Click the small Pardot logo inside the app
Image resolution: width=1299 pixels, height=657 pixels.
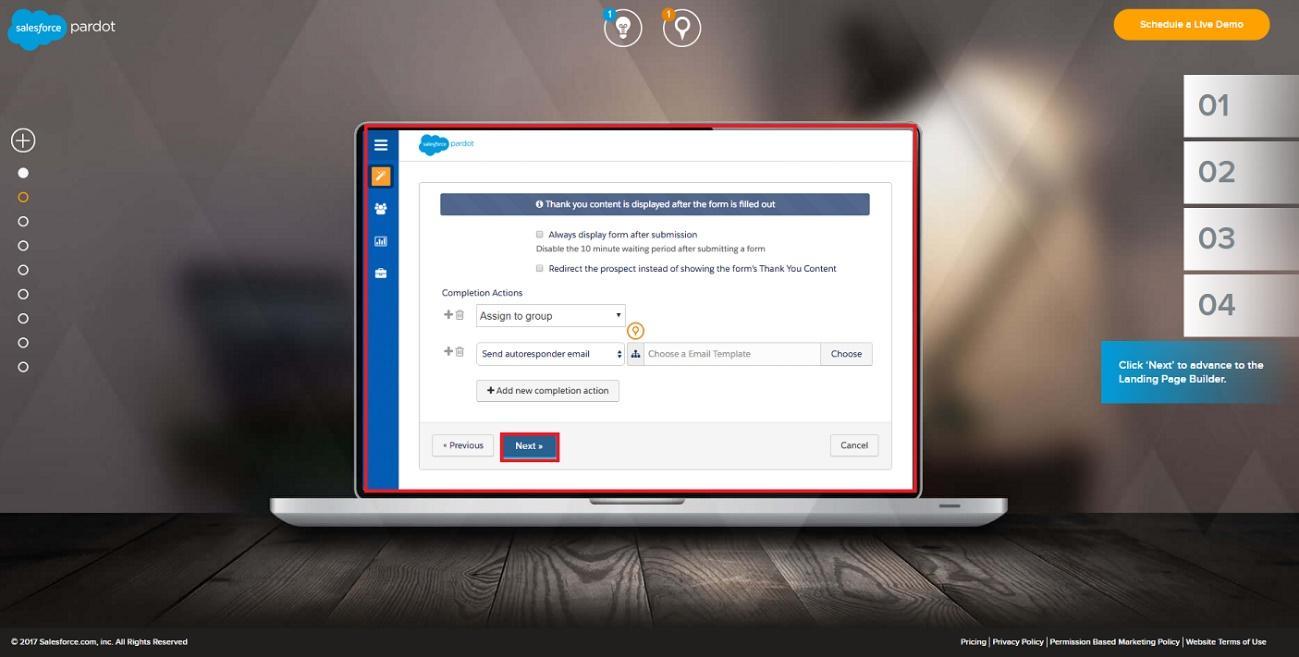coord(446,144)
